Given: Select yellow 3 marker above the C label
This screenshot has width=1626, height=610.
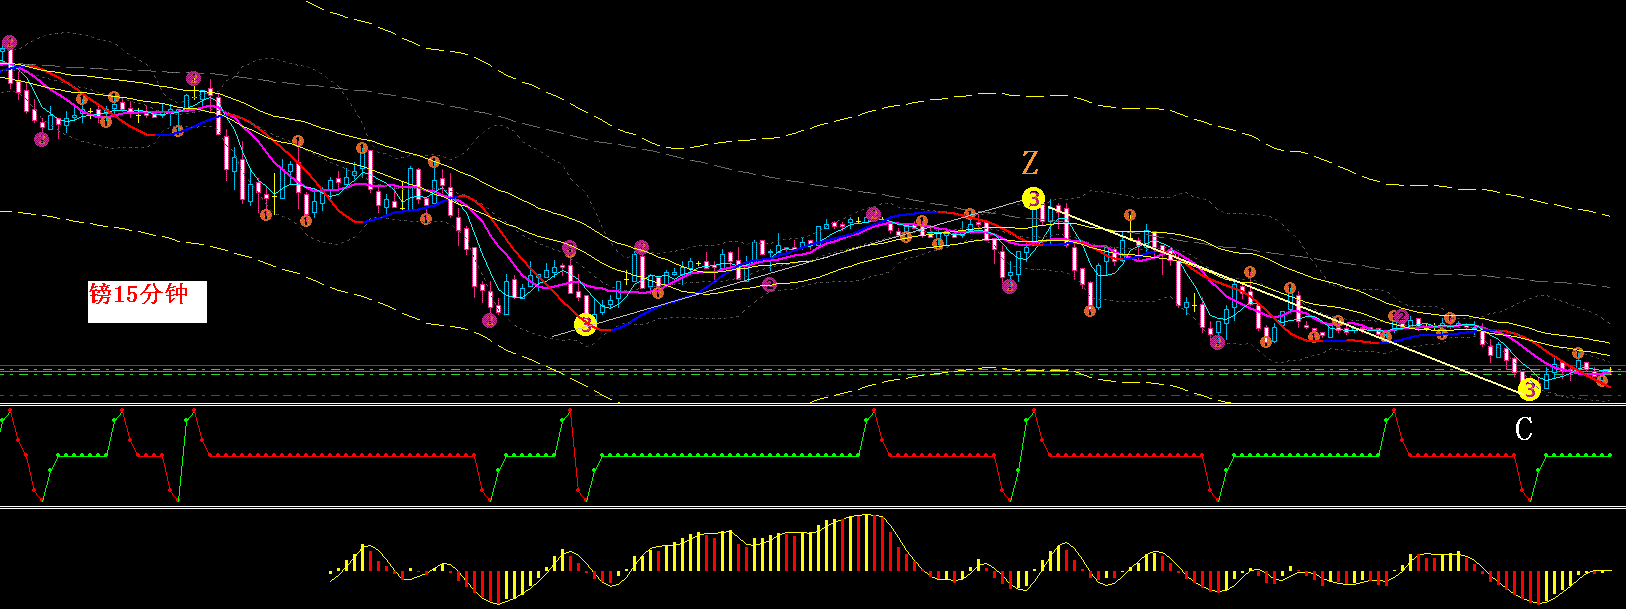Looking at the screenshot, I should tap(1528, 390).
